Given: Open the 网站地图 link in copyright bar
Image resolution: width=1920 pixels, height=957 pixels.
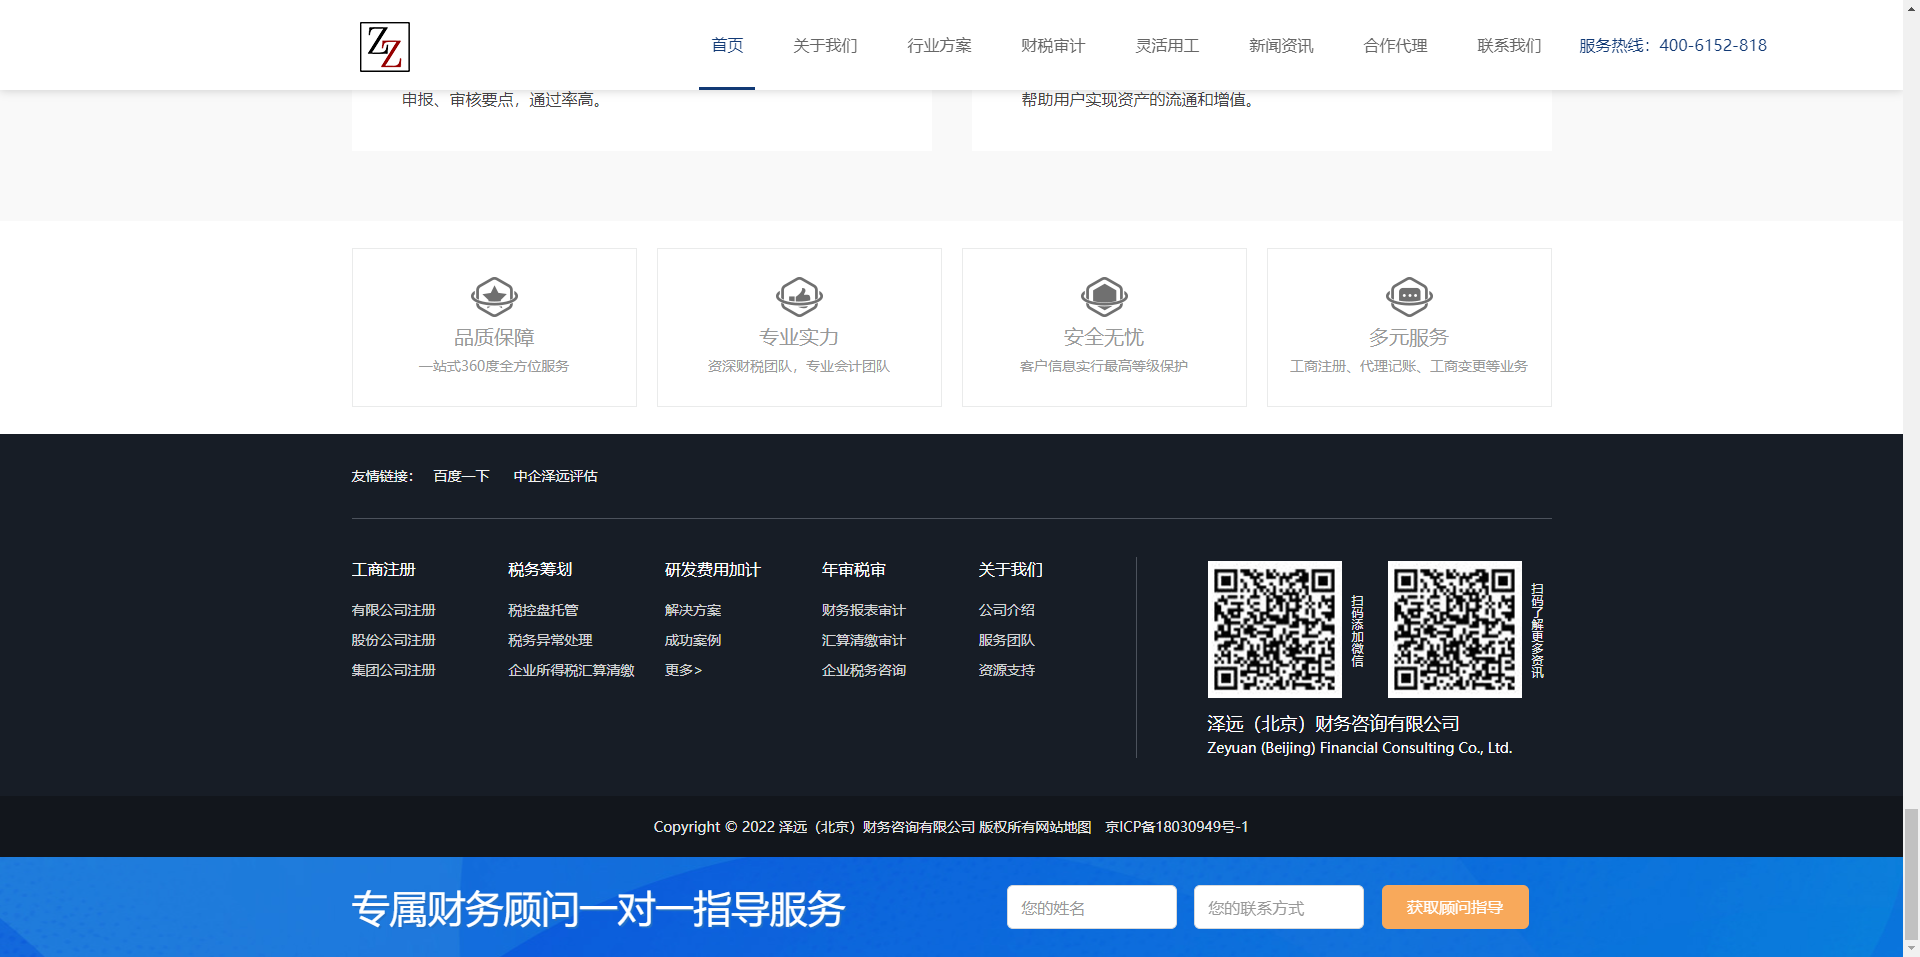Looking at the screenshot, I should coord(1063,827).
